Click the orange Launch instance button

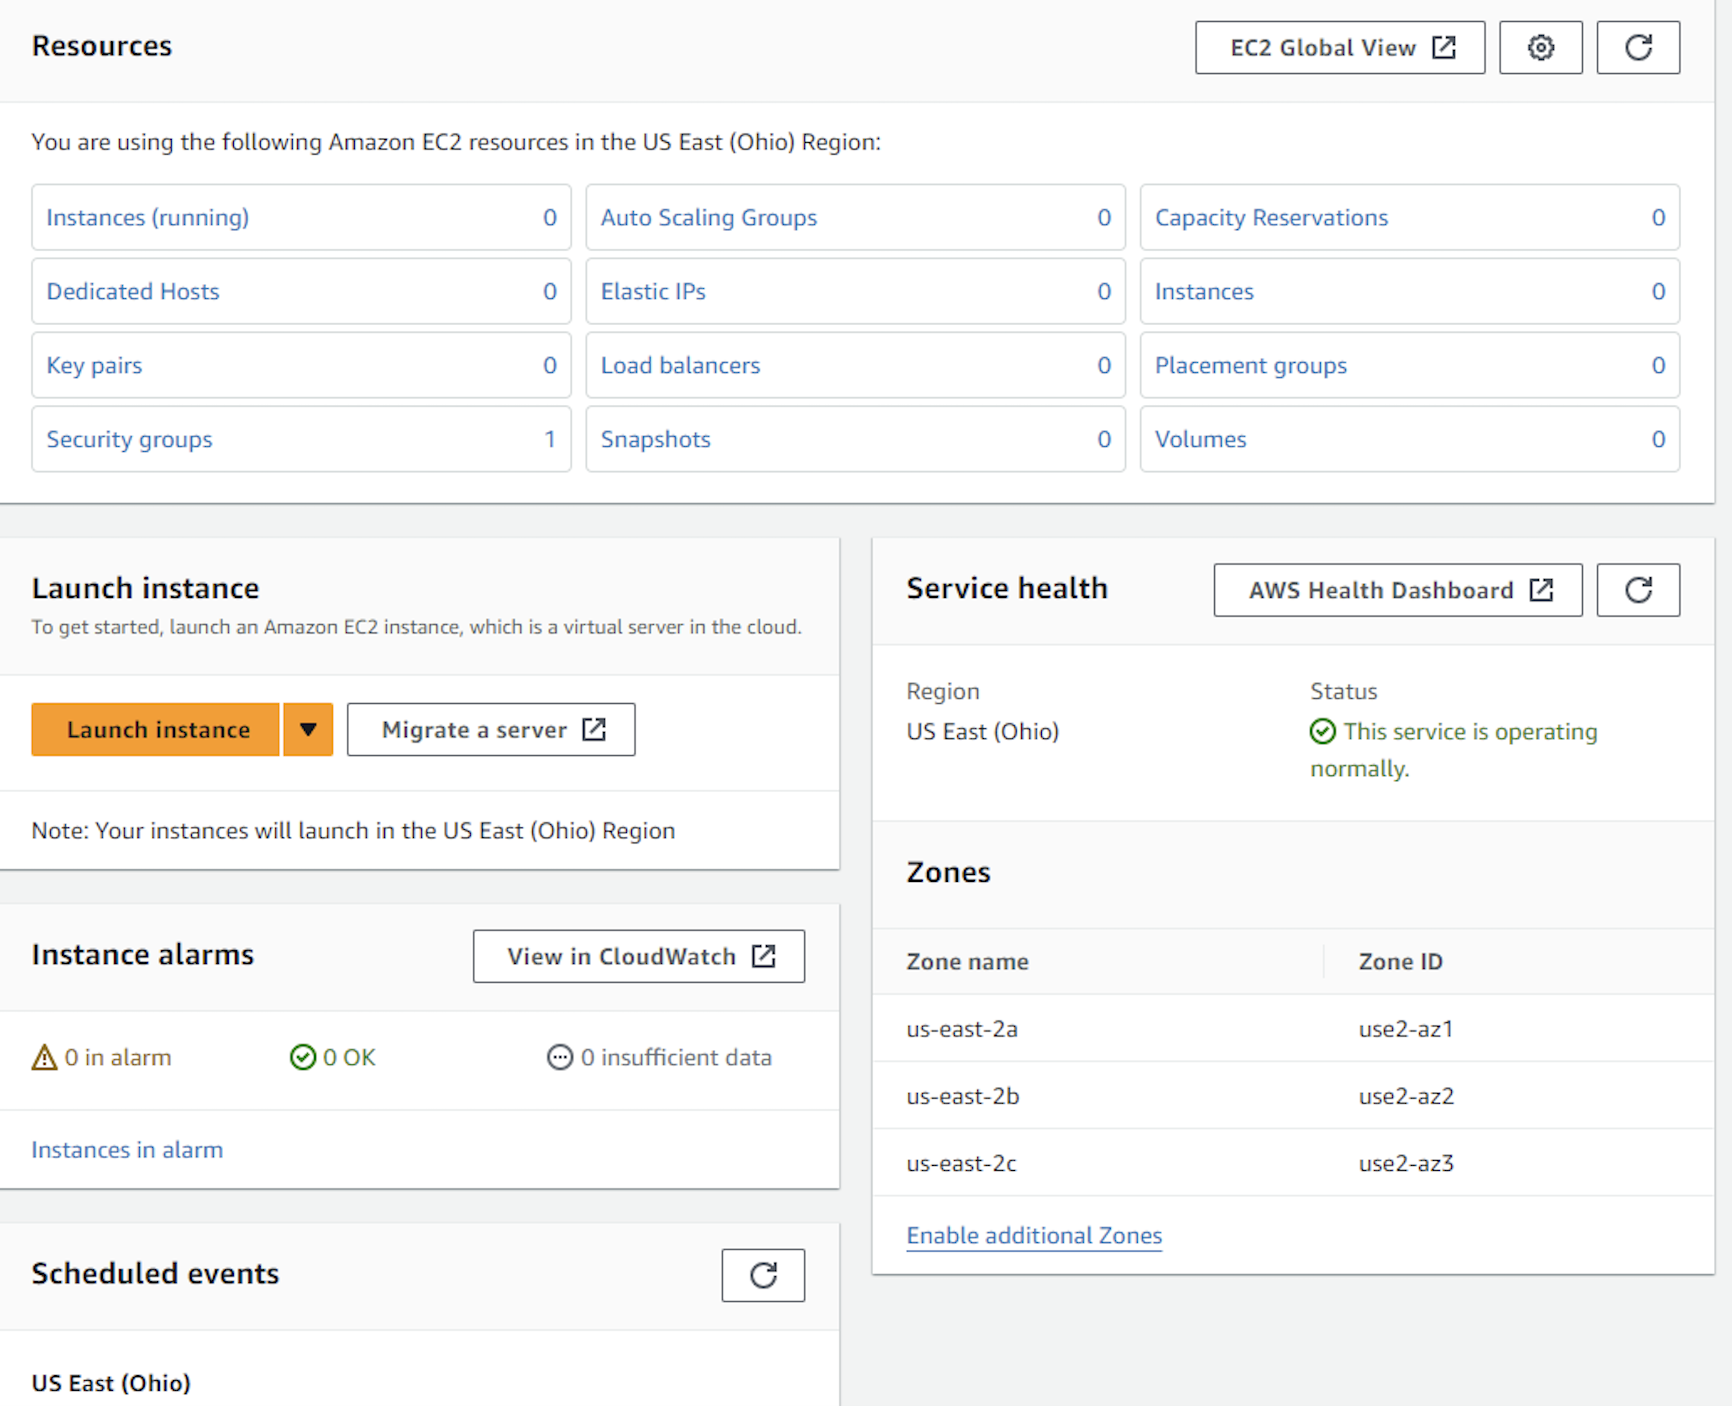(156, 730)
